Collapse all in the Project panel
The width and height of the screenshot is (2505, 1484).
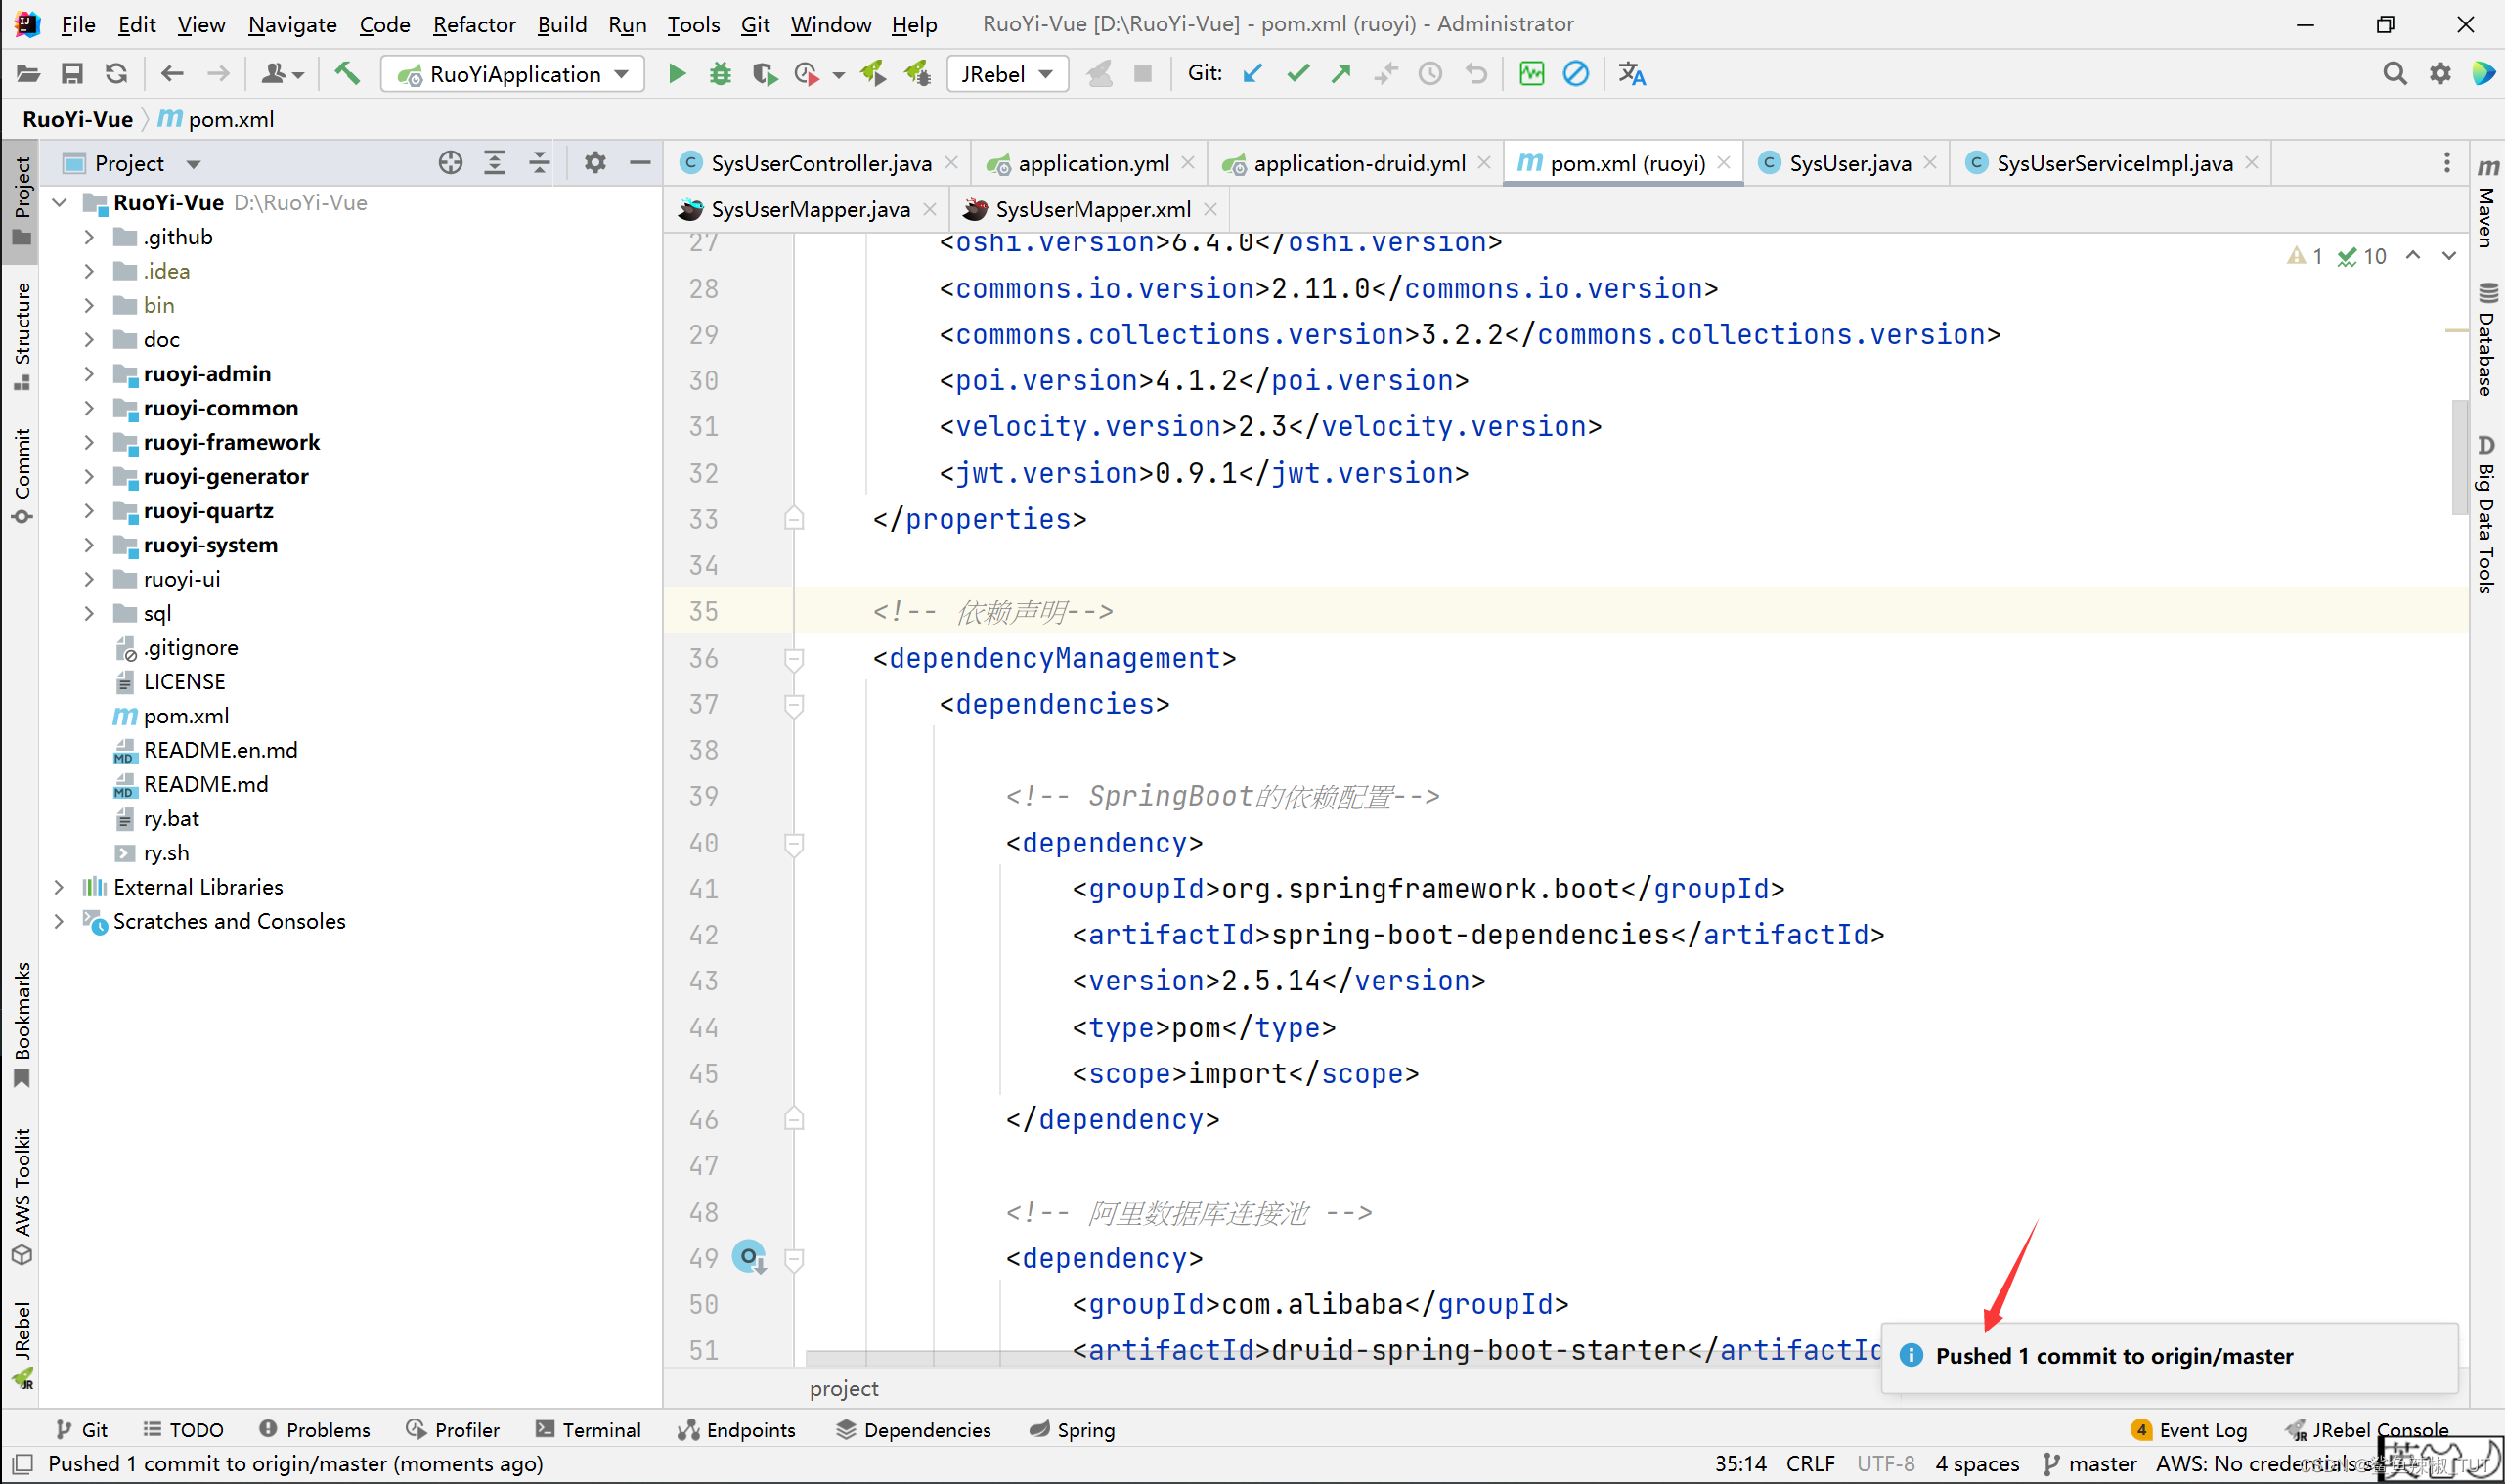(x=540, y=163)
